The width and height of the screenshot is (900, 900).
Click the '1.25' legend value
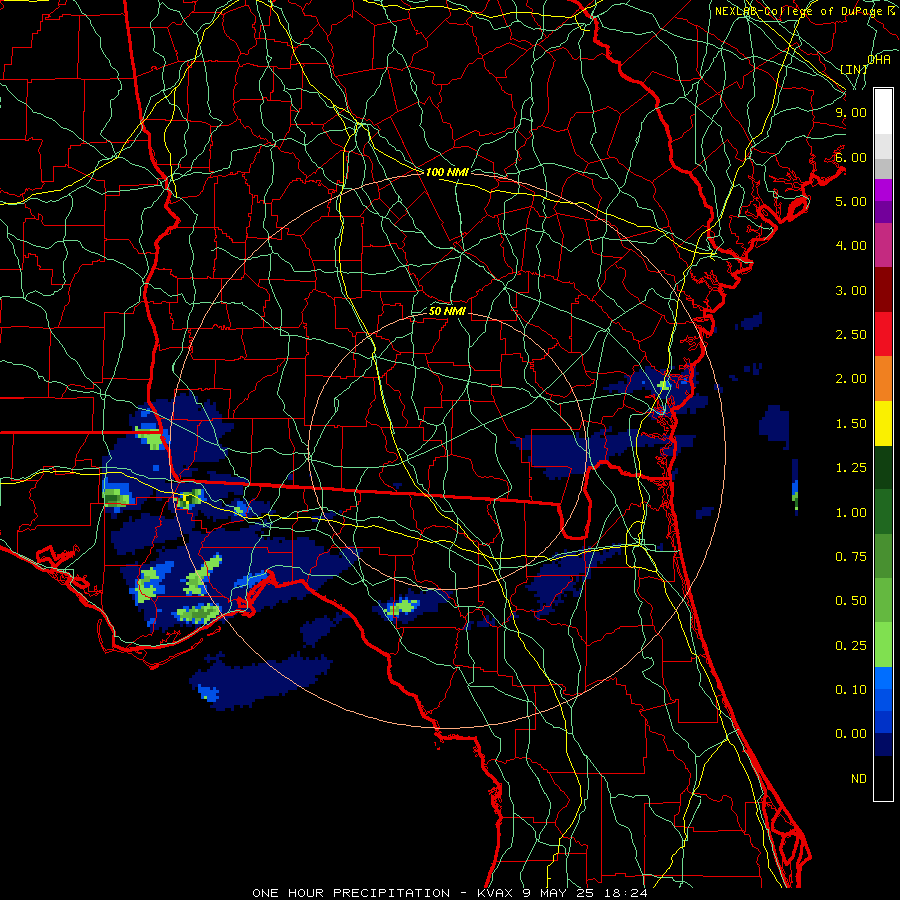(x=851, y=468)
